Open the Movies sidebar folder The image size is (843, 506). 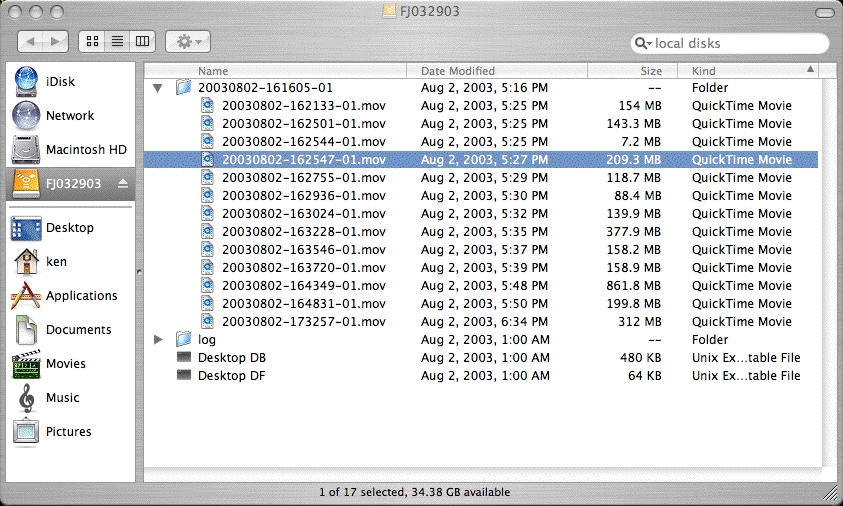pyautogui.click(x=65, y=364)
